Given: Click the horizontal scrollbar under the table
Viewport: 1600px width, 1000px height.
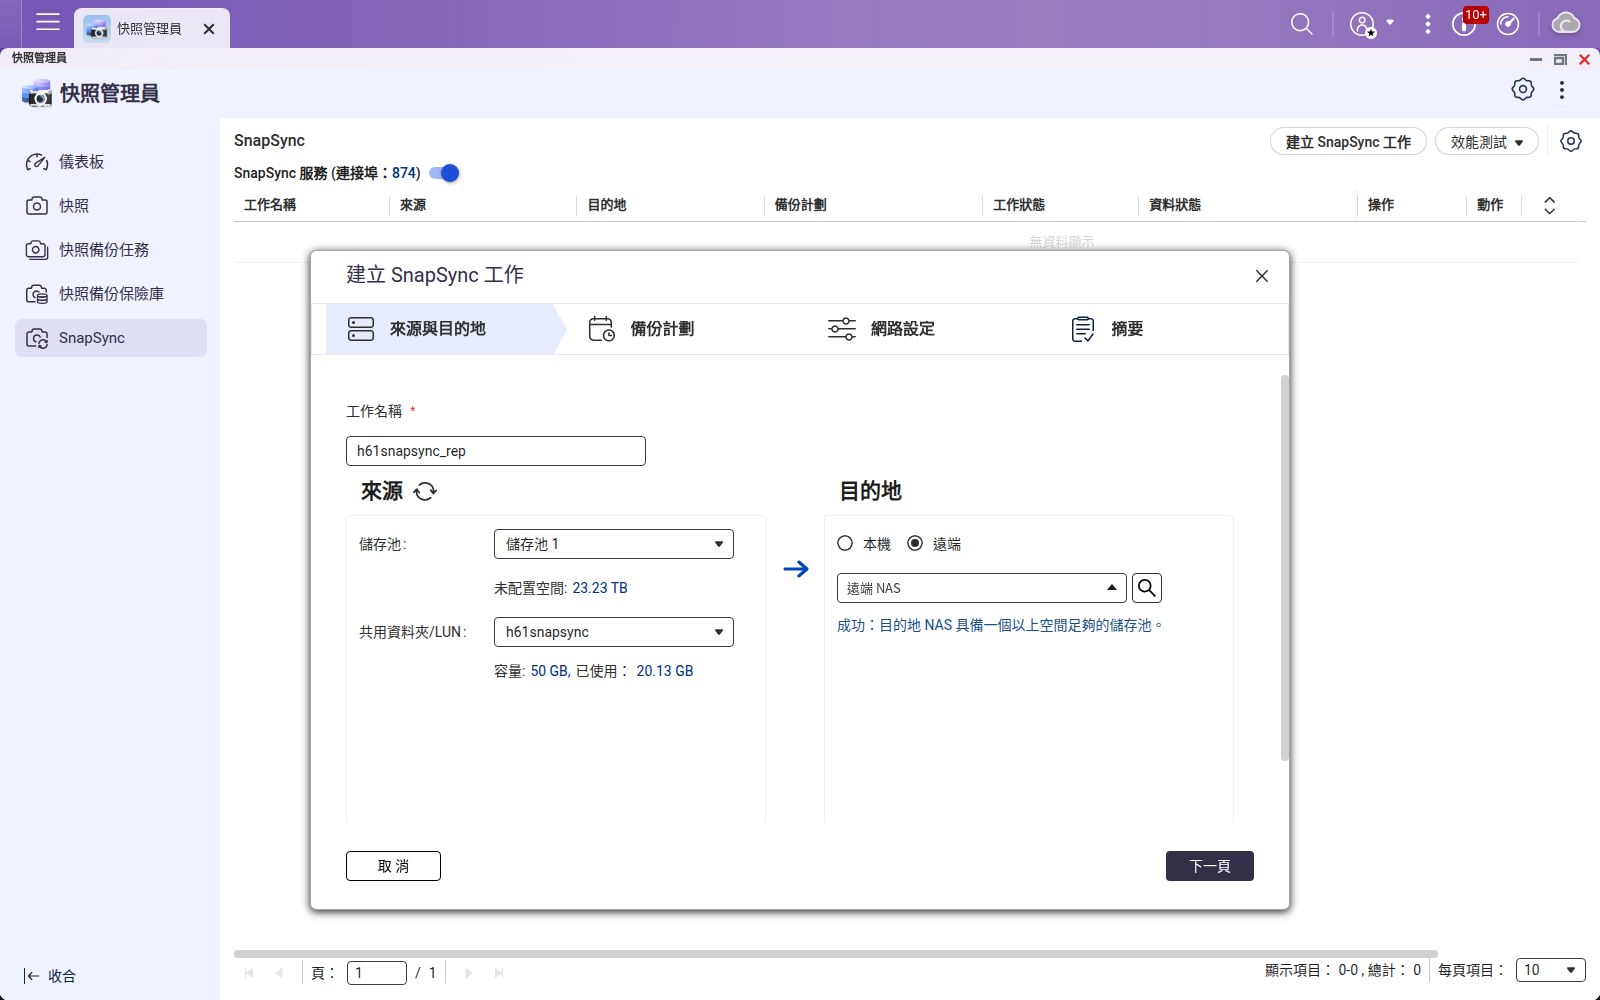Looking at the screenshot, I should [x=835, y=954].
